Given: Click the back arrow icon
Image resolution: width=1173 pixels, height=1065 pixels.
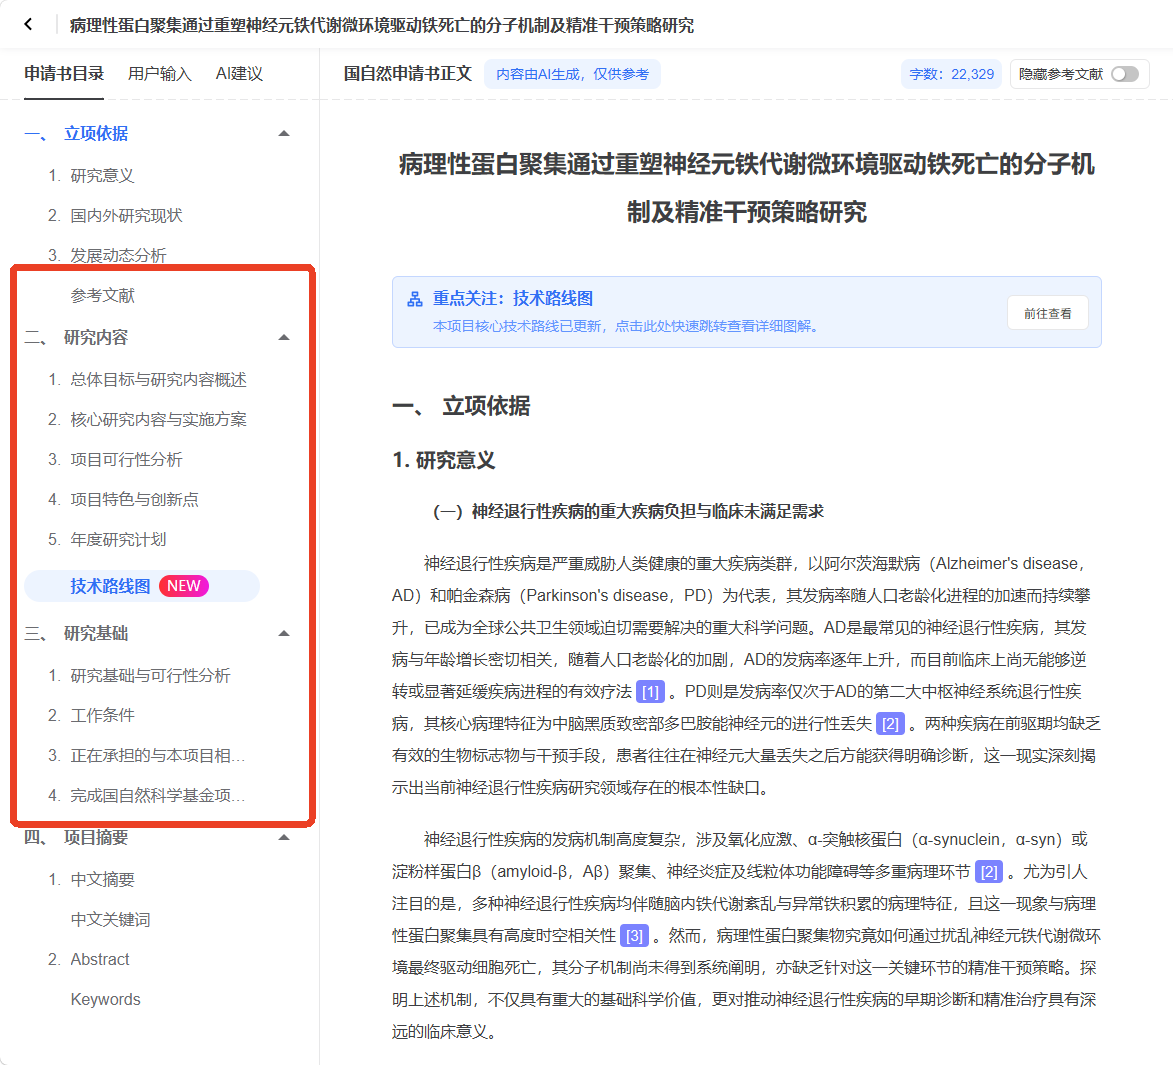Looking at the screenshot, I should (x=28, y=25).
